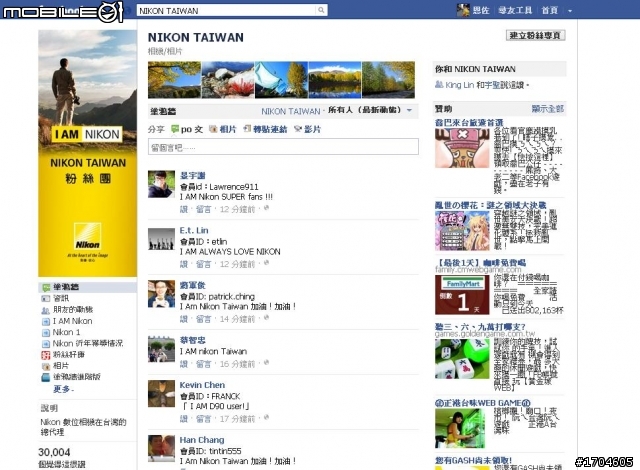Image resolution: width=640 pixels, height=470 pixels.
Task: Select the po 文 share option
Action: tap(187, 129)
